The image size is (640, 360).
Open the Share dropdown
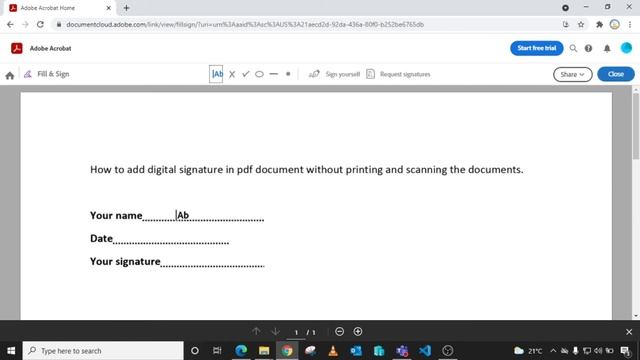[572, 74]
